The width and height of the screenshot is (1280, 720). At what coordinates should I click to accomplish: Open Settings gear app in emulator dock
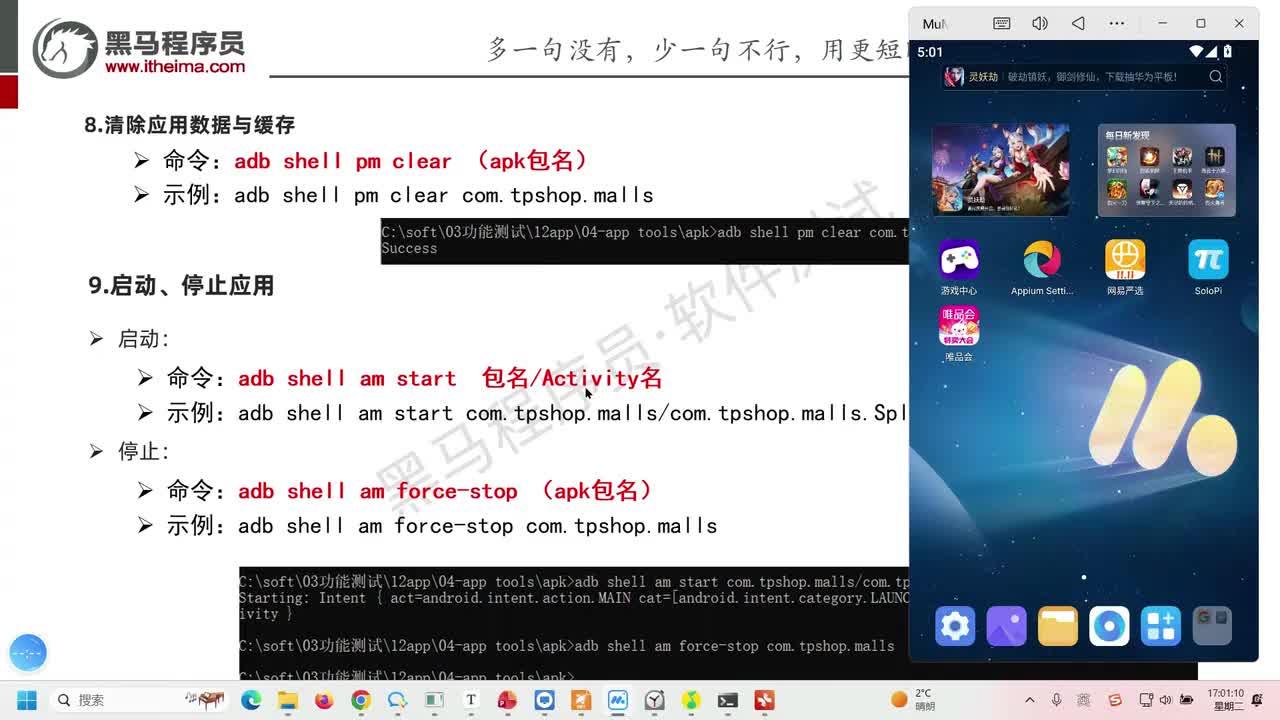click(955, 626)
